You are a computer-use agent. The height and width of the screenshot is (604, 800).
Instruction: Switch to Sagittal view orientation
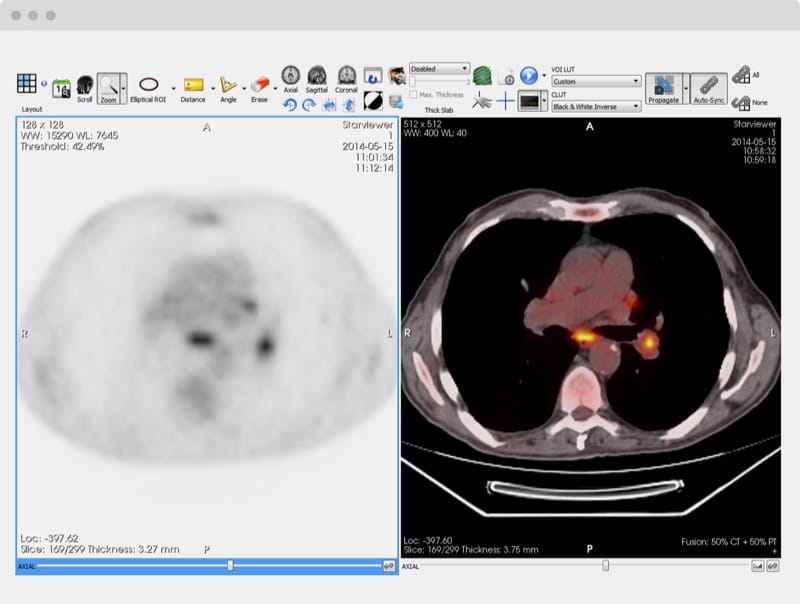coord(315,75)
